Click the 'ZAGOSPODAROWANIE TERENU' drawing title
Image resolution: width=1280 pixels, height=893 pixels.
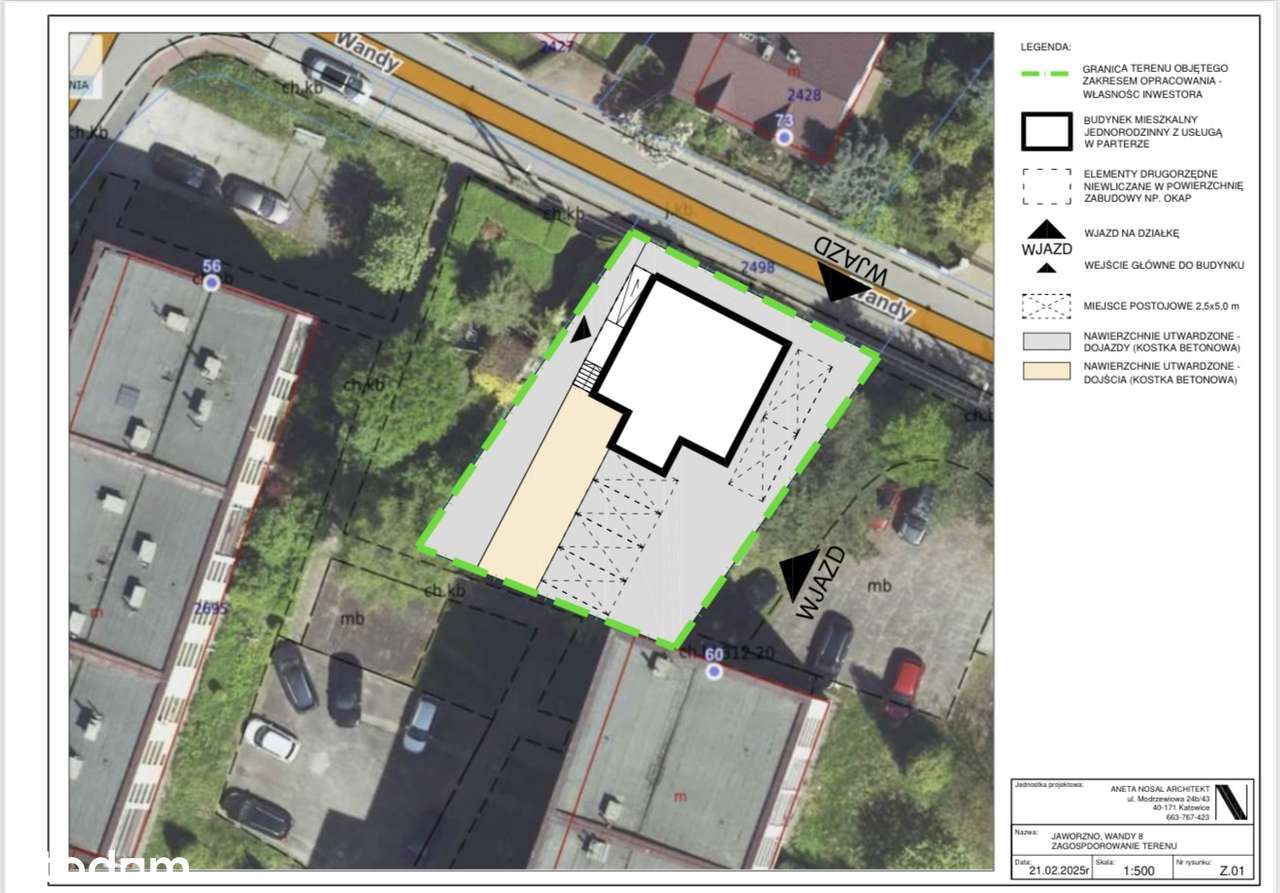click(1114, 846)
